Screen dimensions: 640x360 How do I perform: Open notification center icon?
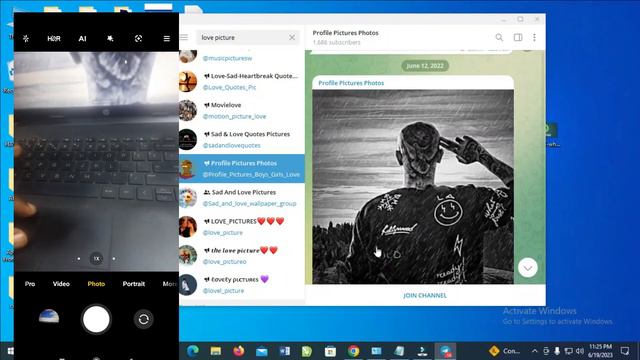[624, 351]
